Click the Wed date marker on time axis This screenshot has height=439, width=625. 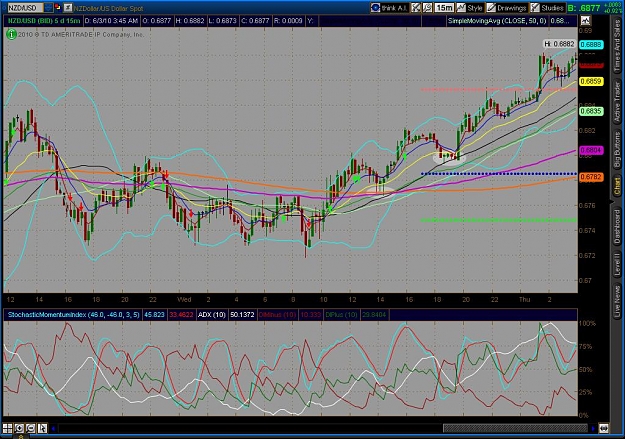184,299
